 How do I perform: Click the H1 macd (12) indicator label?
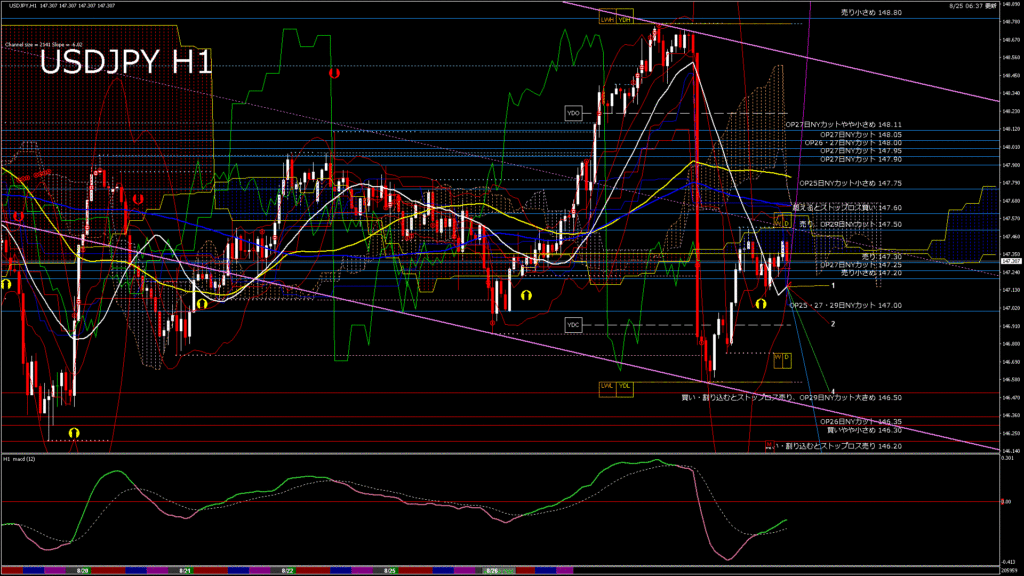(21, 459)
